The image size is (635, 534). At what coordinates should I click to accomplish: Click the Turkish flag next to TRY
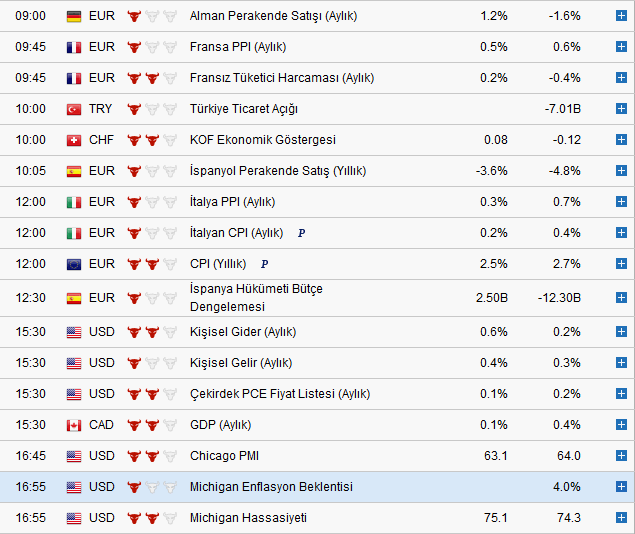click(74, 109)
